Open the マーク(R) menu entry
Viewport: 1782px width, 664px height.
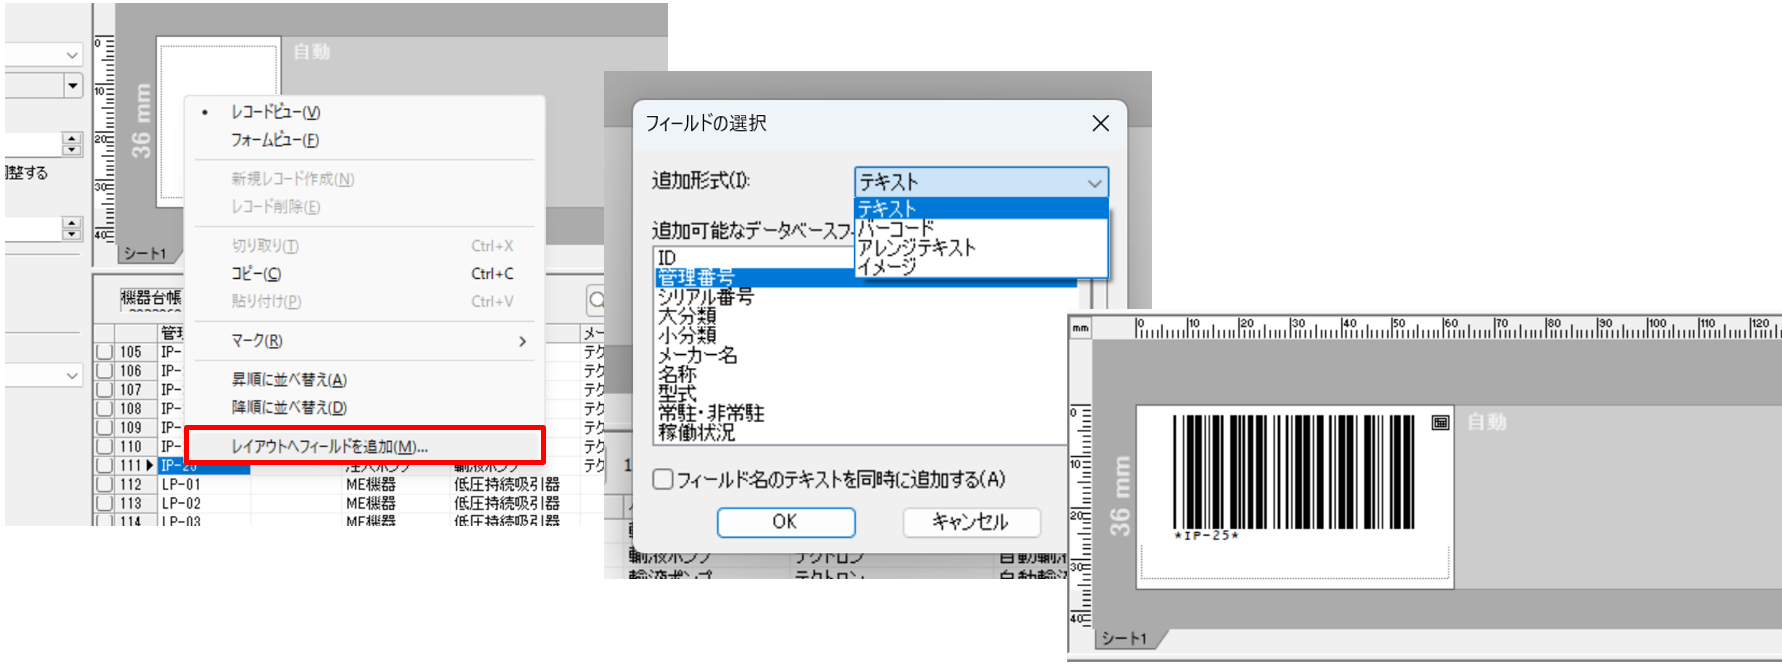pos(257,341)
